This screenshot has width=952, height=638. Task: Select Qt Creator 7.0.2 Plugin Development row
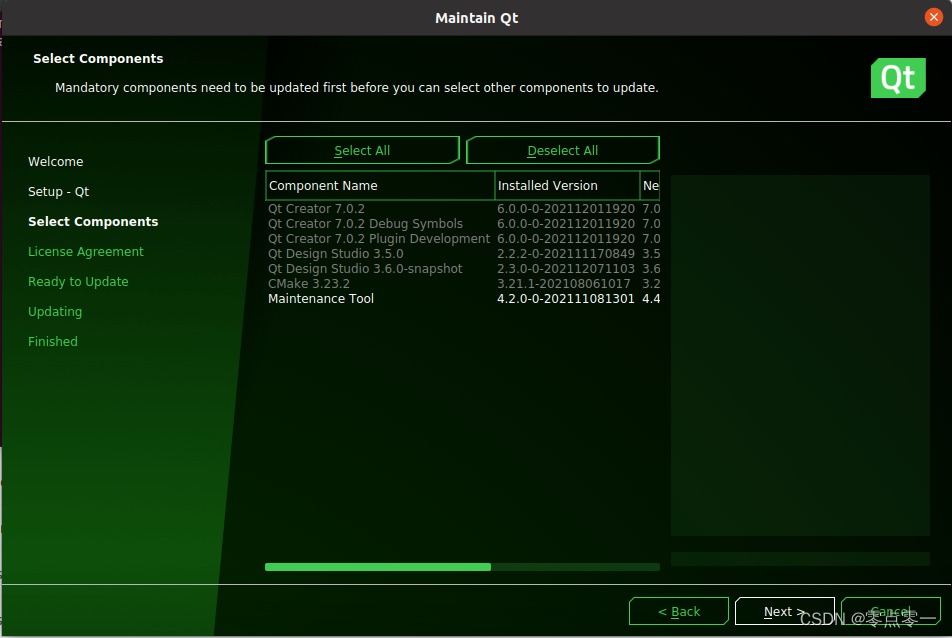(463, 239)
